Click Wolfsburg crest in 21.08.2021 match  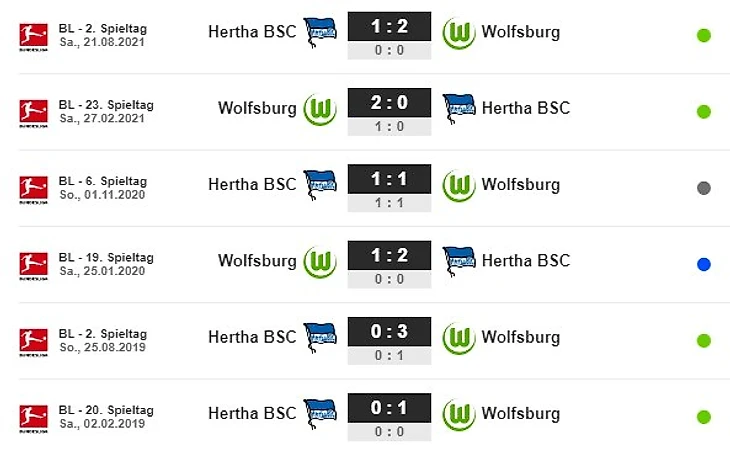pos(459,32)
